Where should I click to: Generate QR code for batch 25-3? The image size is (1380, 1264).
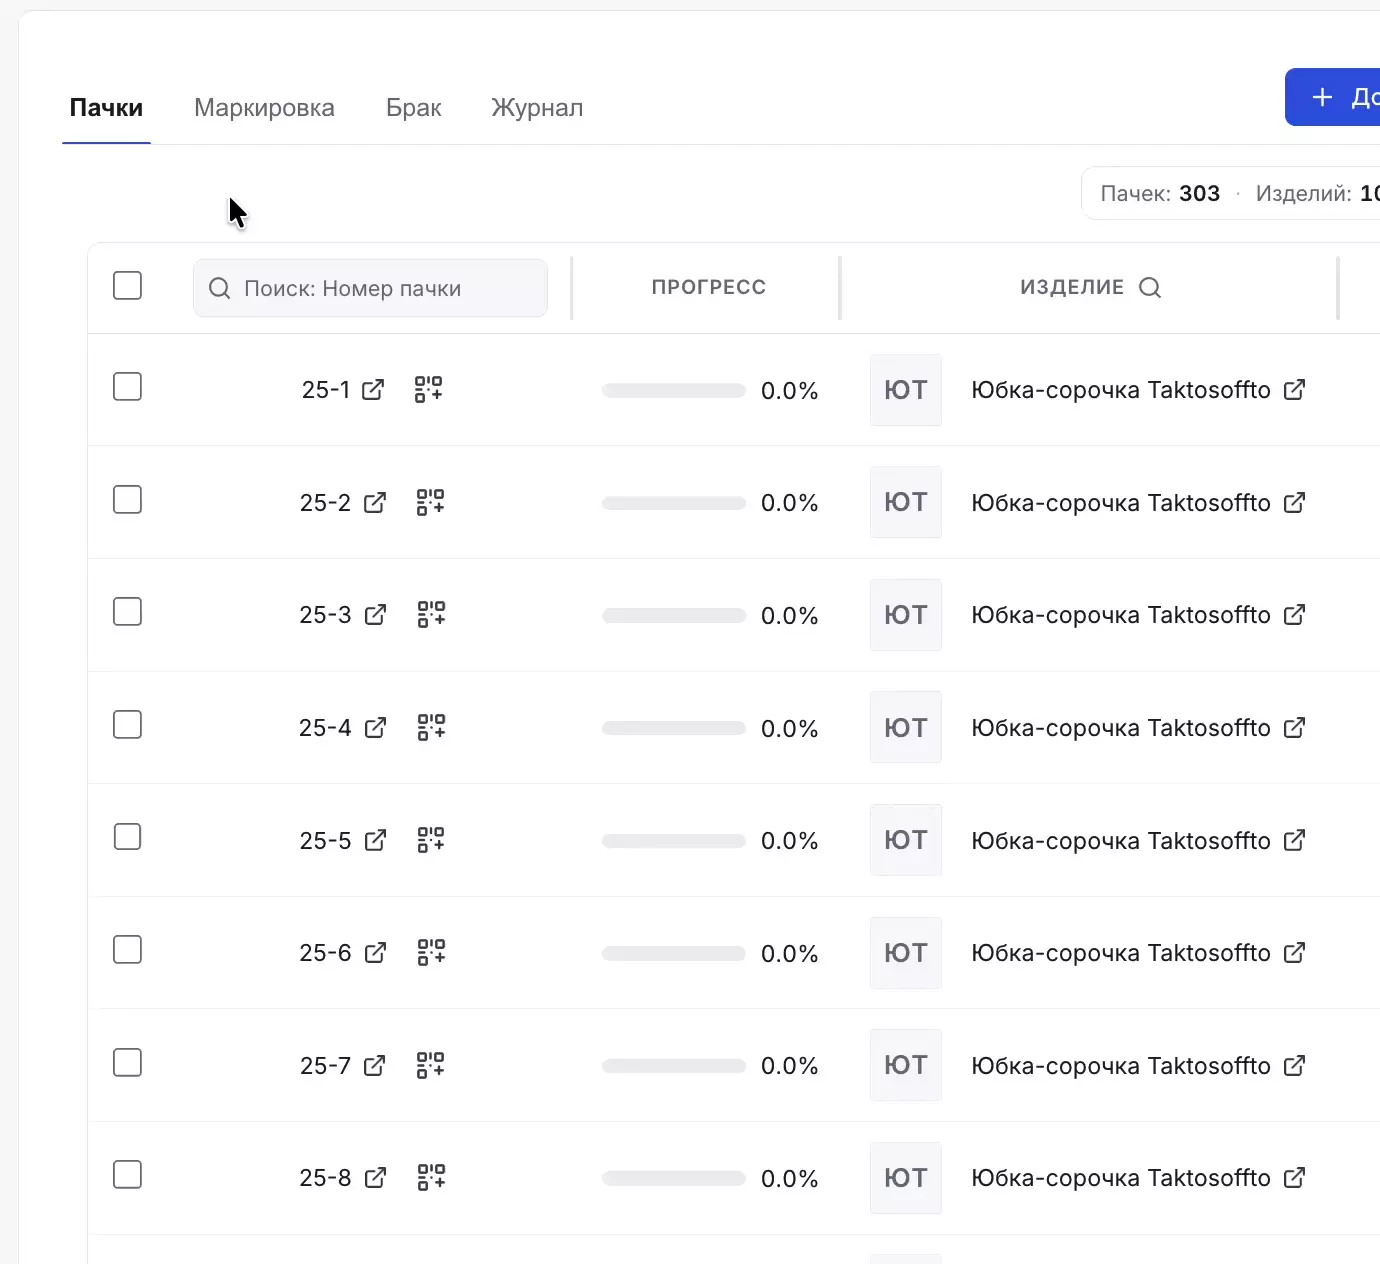432,614
